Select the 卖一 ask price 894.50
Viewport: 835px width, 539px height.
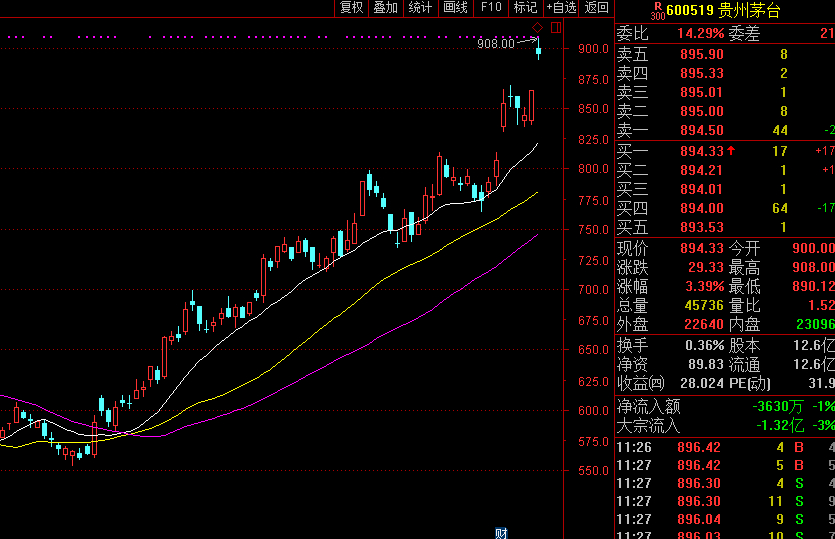click(x=701, y=130)
